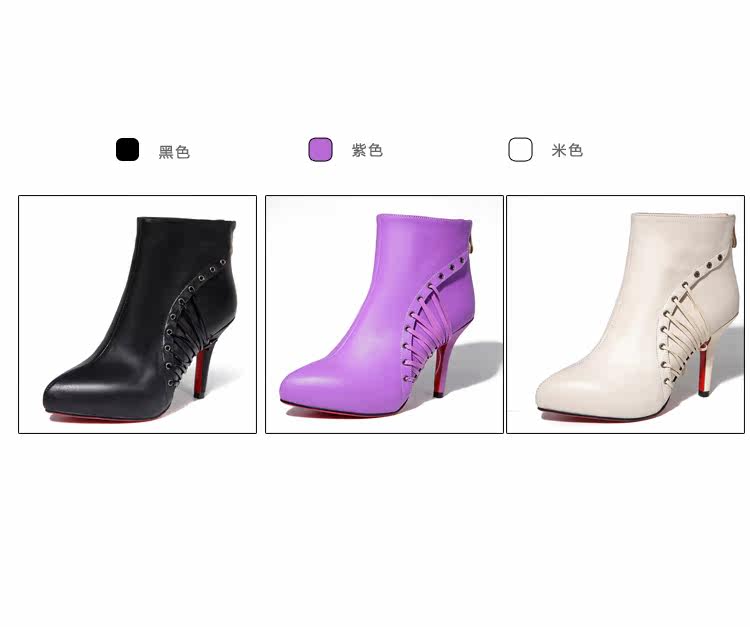Click the 米色 label text
Screen dimensions: 750x627
pyautogui.click(x=567, y=150)
